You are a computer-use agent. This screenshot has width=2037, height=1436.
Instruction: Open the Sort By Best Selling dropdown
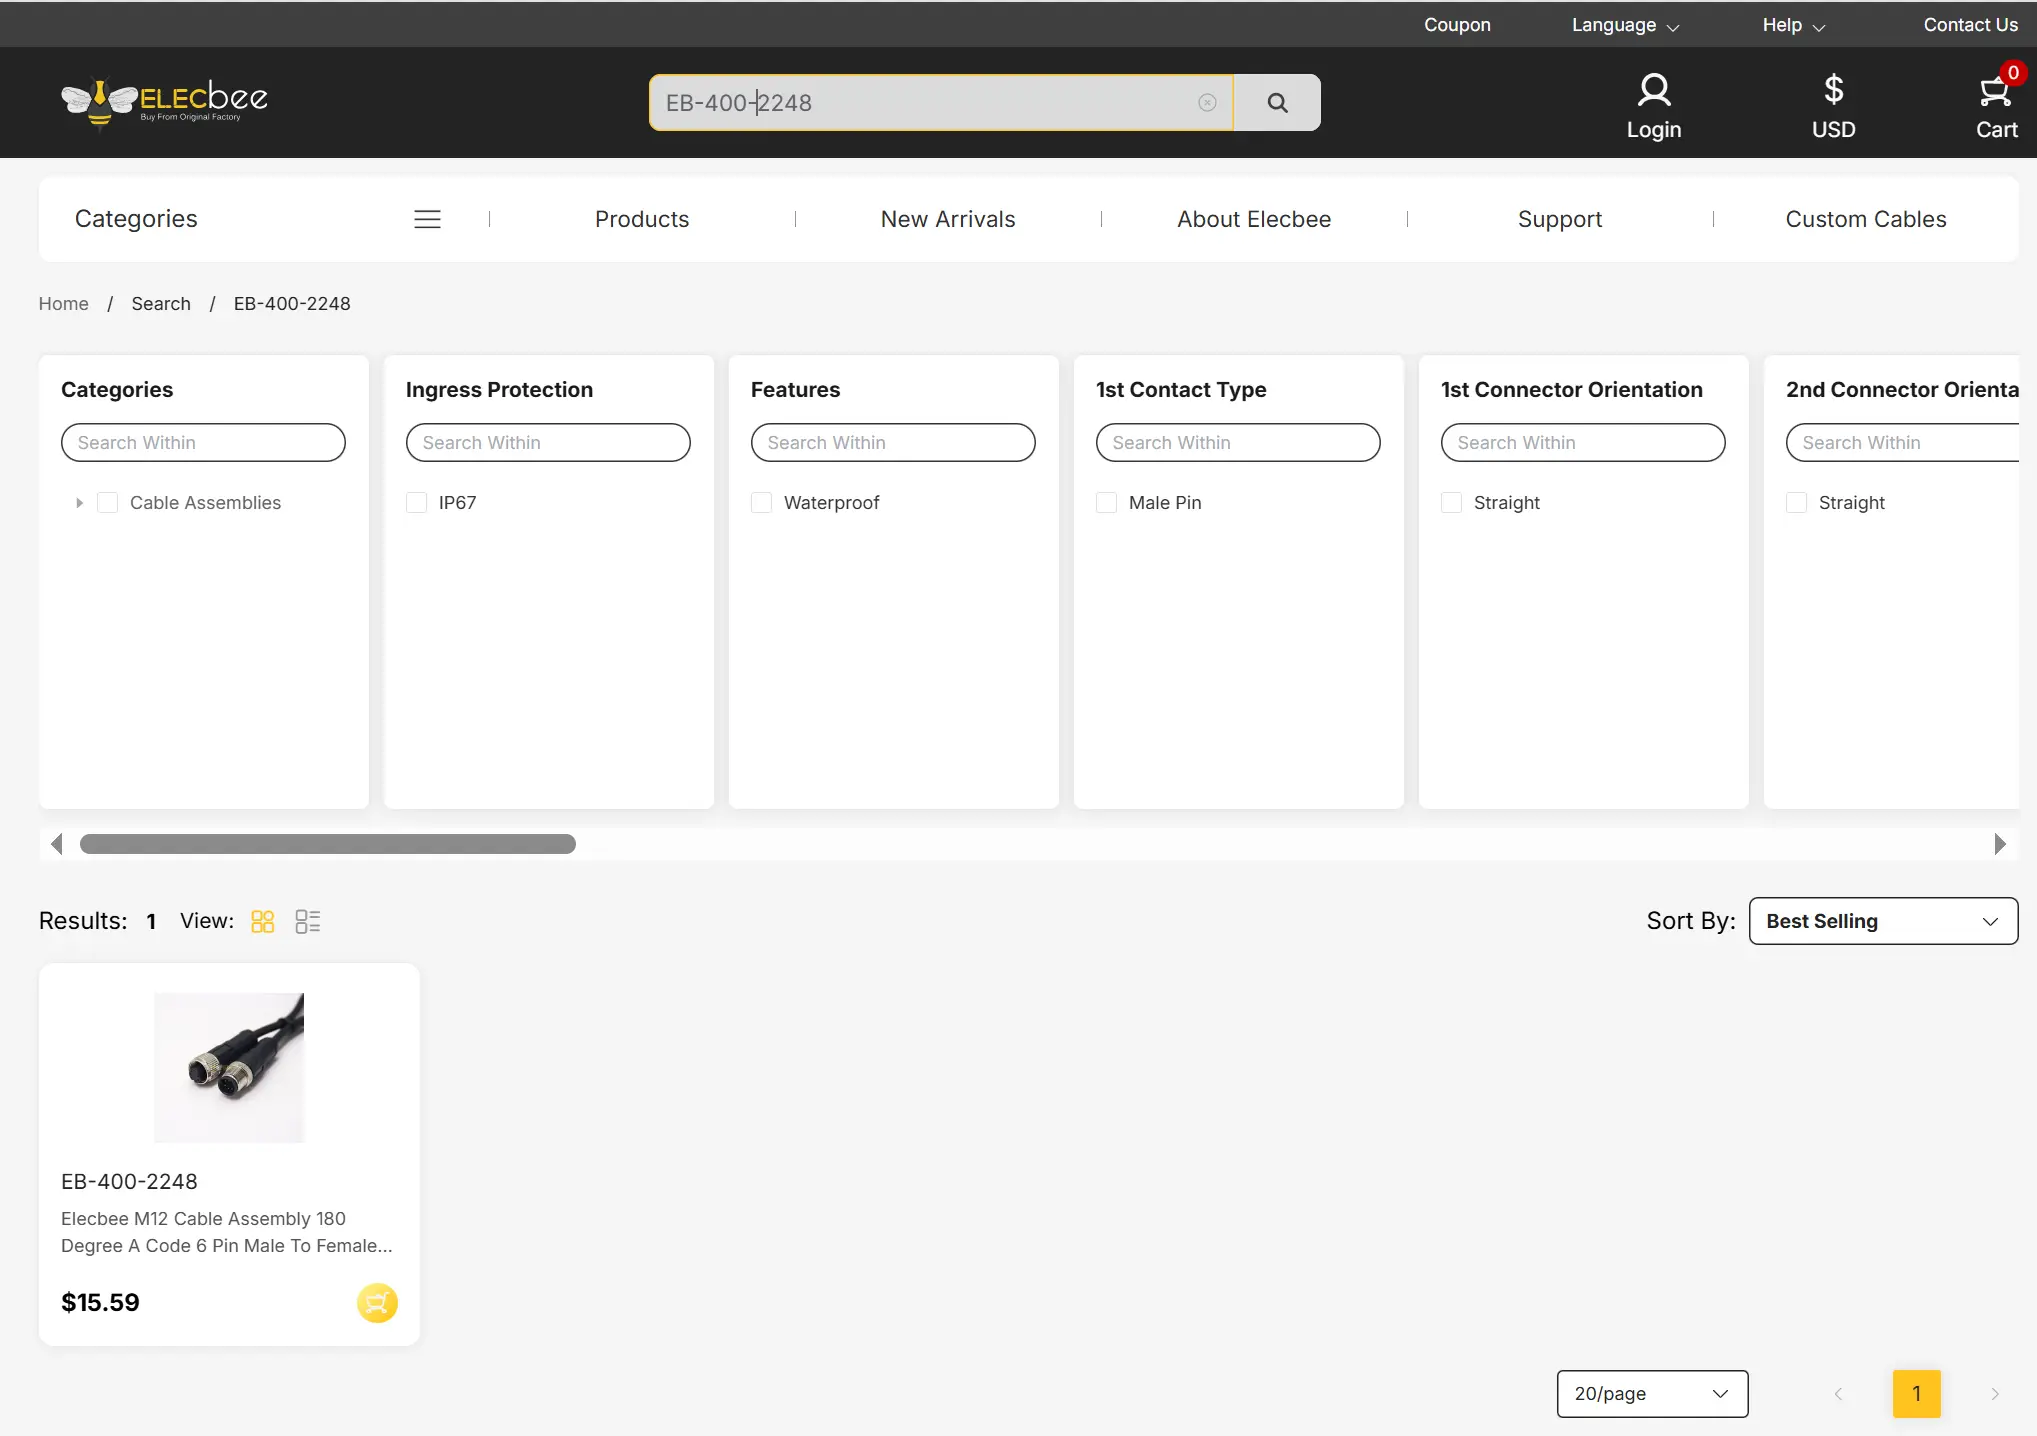pos(1883,921)
